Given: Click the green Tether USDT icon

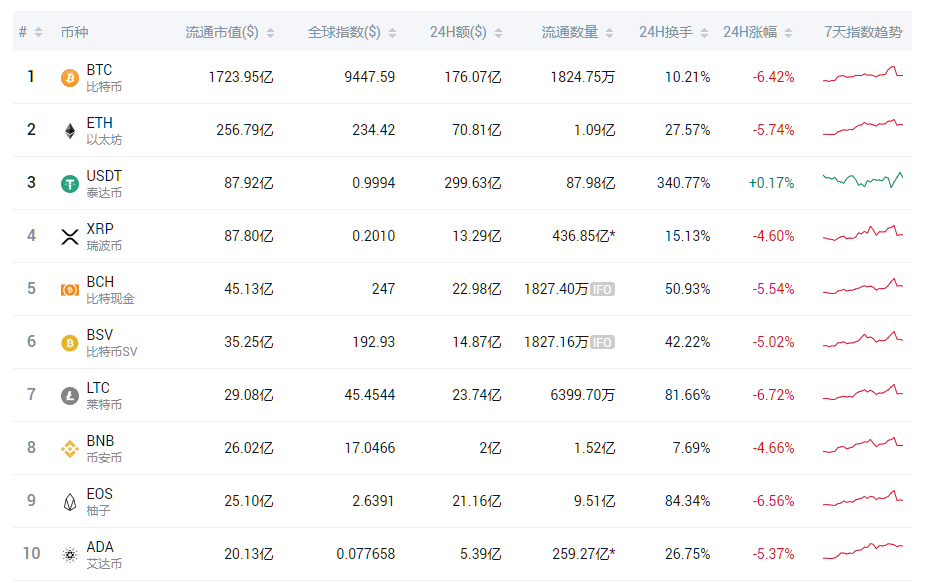Looking at the screenshot, I should (x=70, y=184).
